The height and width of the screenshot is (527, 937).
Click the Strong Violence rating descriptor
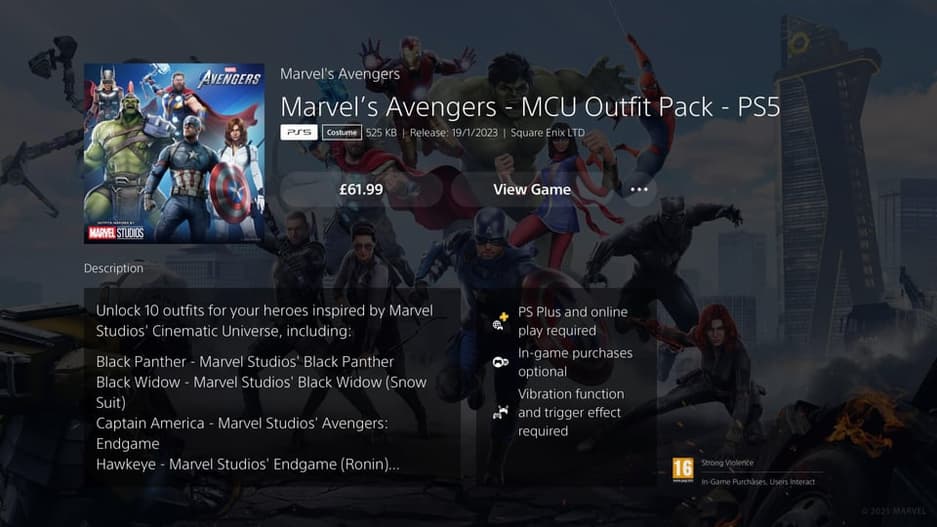[x=727, y=462]
